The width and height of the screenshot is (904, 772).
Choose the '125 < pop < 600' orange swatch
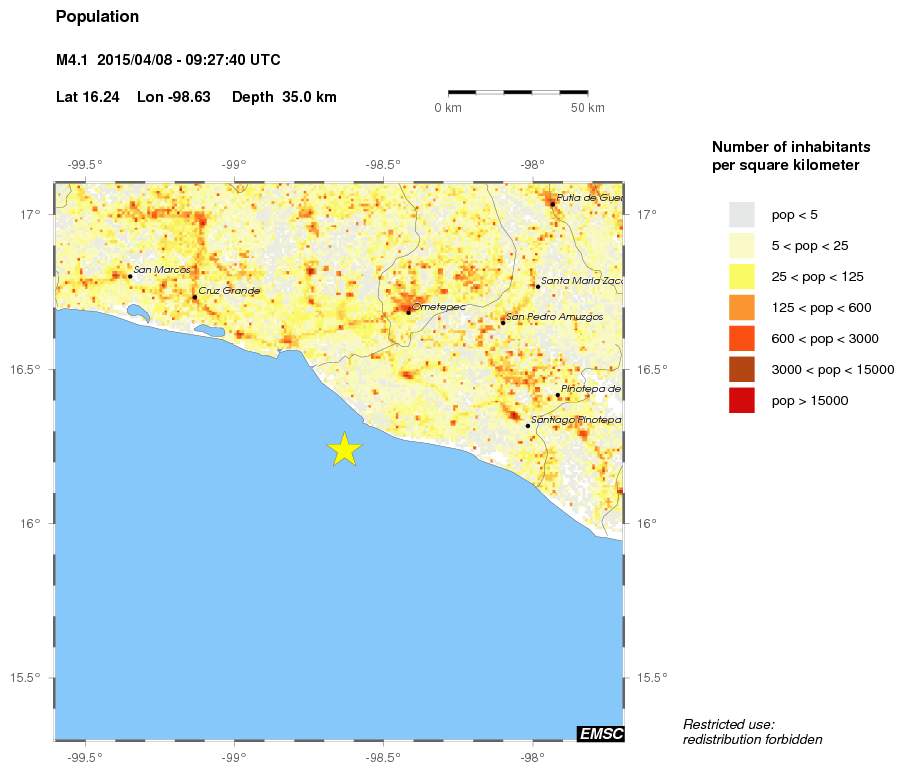(x=741, y=308)
